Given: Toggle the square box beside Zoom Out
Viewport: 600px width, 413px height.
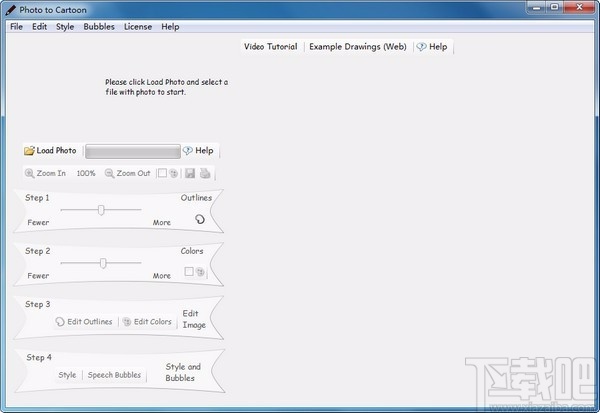Looking at the screenshot, I should tap(162, 173).
